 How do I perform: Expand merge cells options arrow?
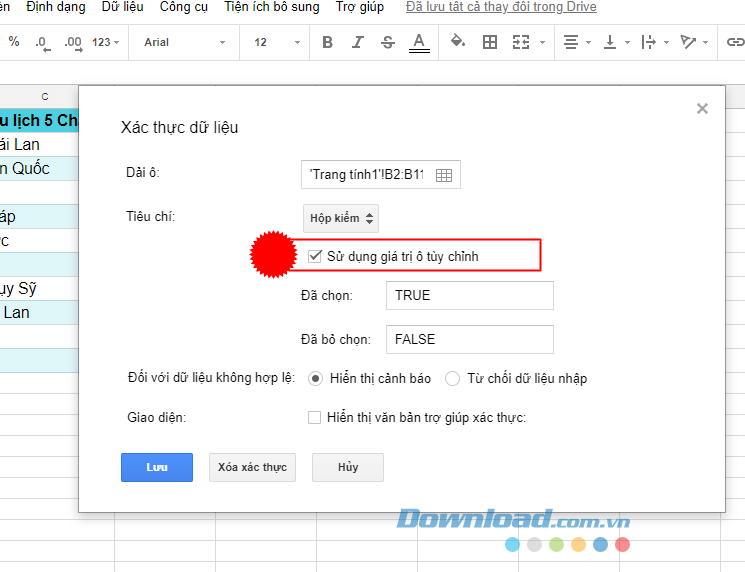click(x=542, y=42)
